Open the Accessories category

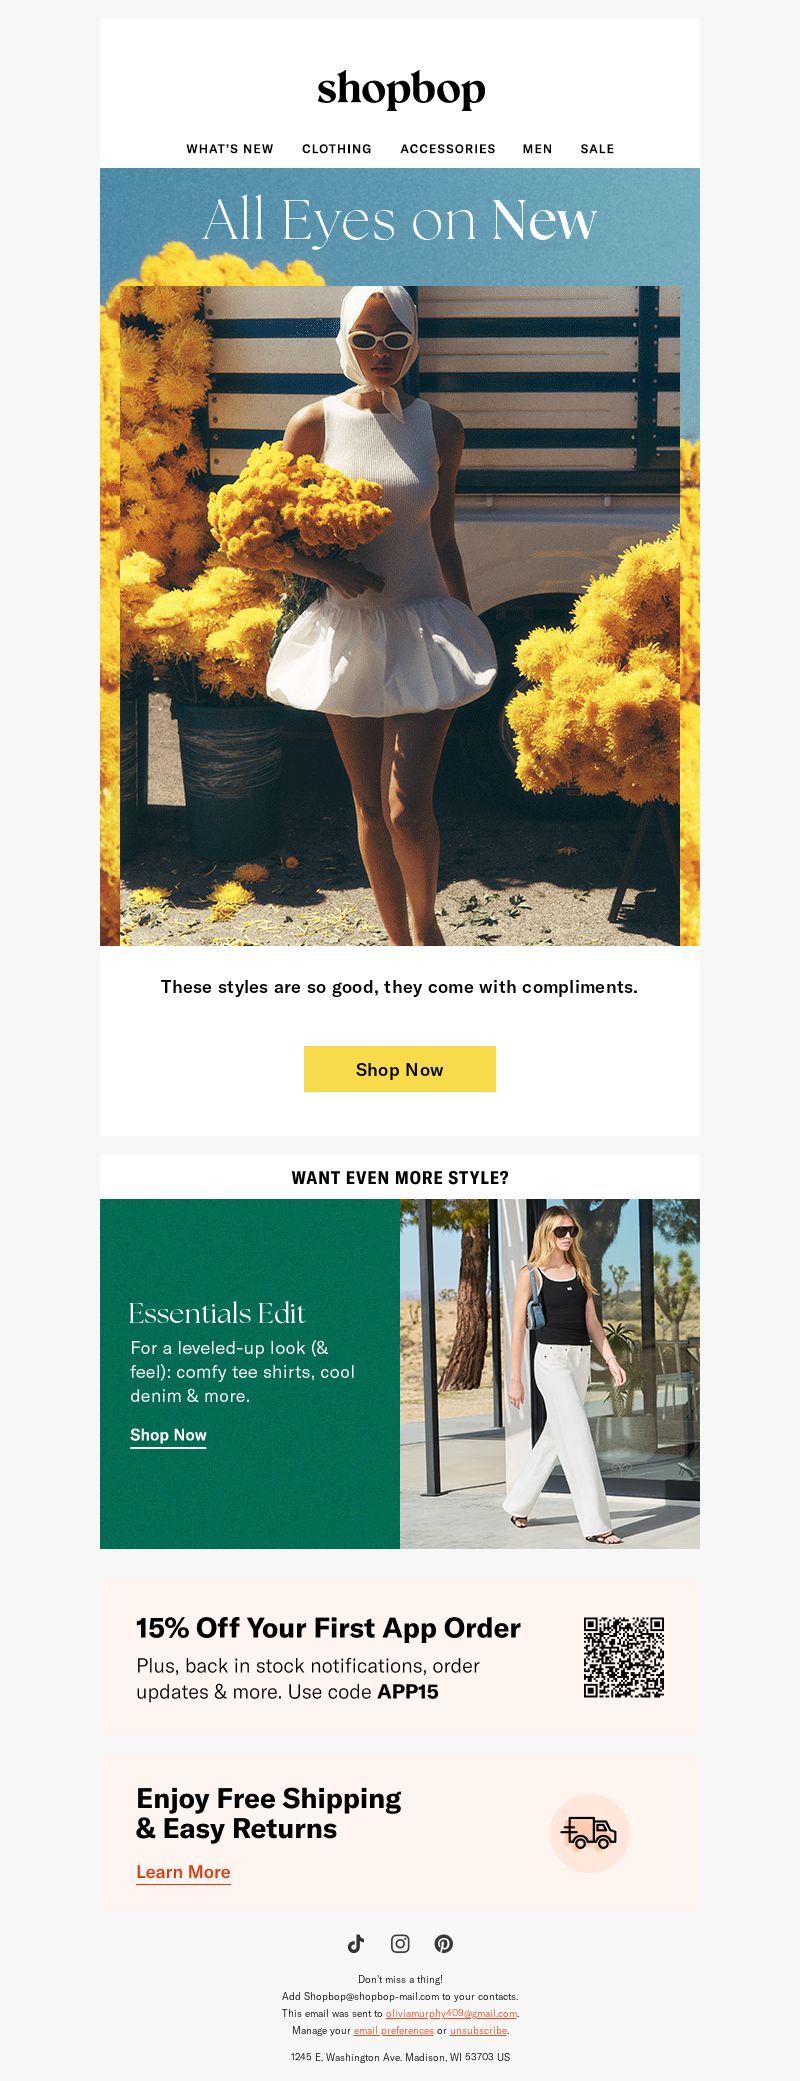(448, 149)
